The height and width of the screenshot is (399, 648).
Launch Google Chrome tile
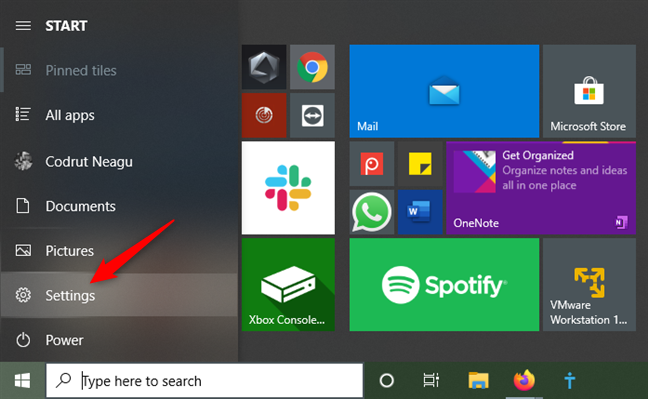coord(312,67)
